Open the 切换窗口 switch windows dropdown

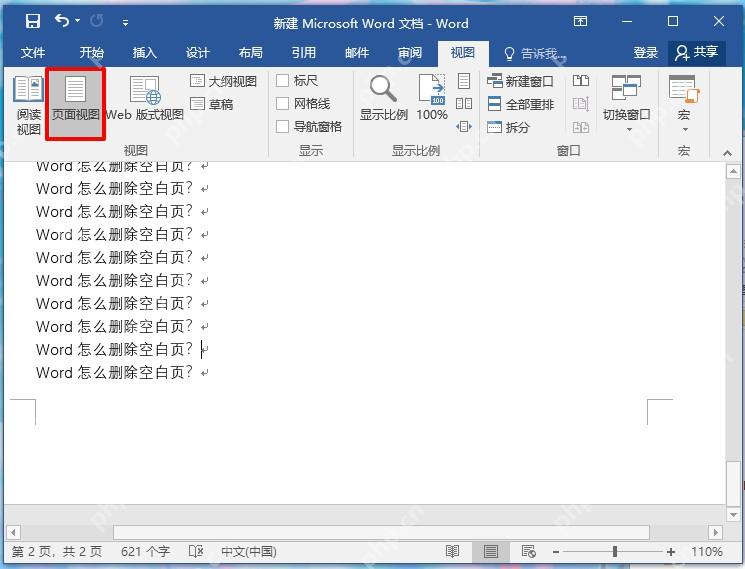pos(627,104)
